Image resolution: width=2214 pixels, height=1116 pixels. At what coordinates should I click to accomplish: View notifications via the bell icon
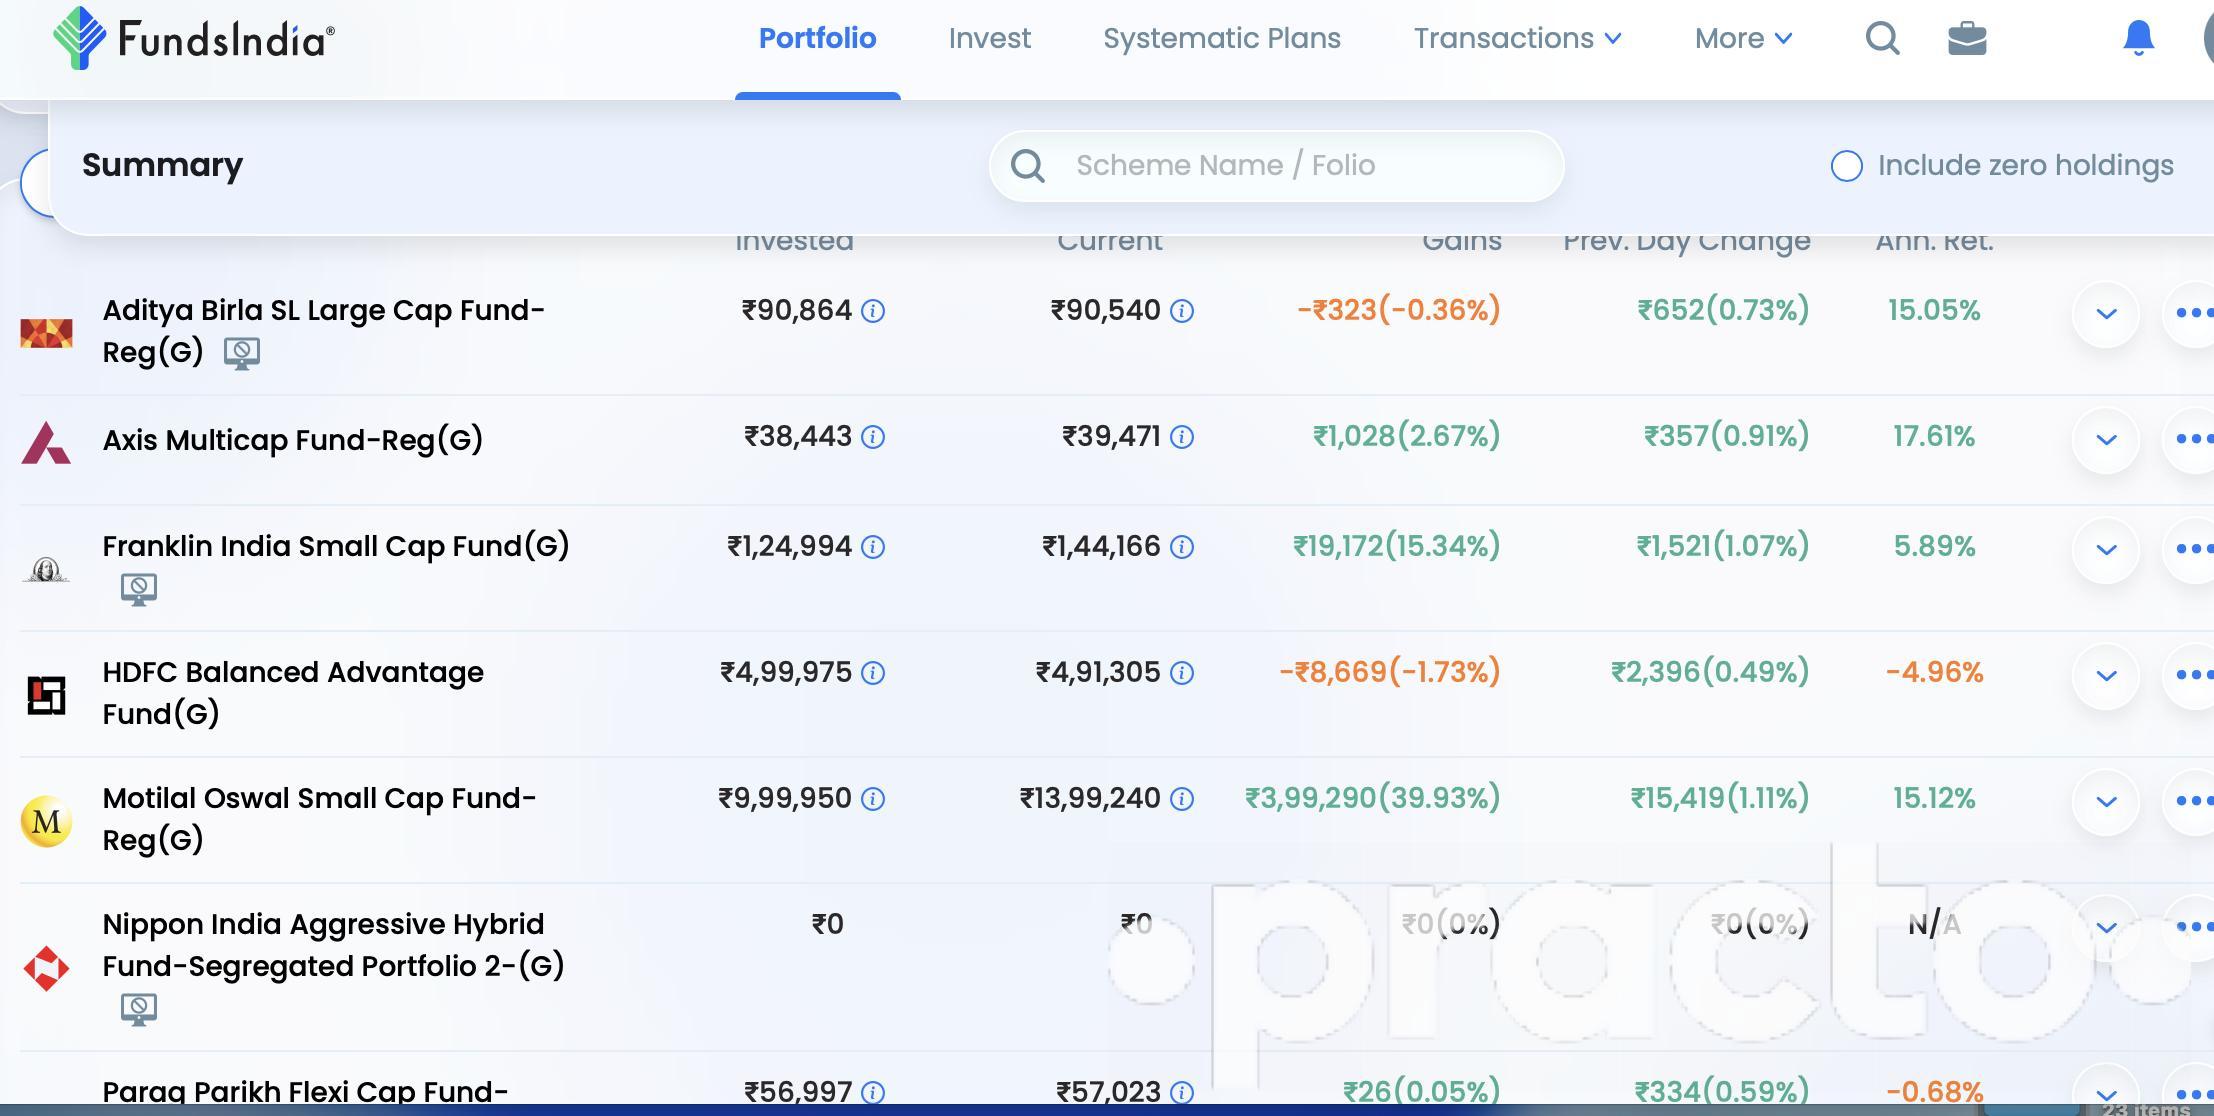tap(2138, 38)
